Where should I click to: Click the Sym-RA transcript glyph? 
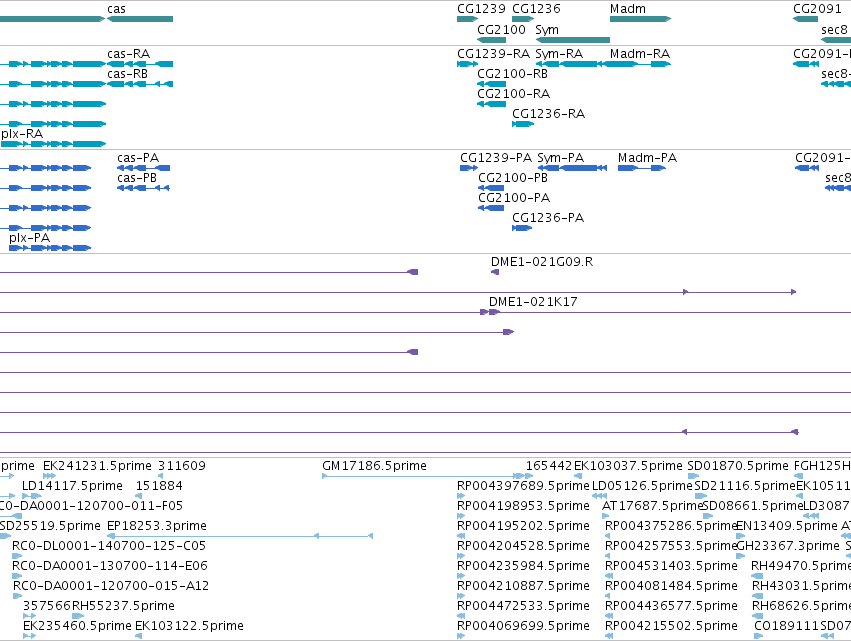(x=569, y=64)
